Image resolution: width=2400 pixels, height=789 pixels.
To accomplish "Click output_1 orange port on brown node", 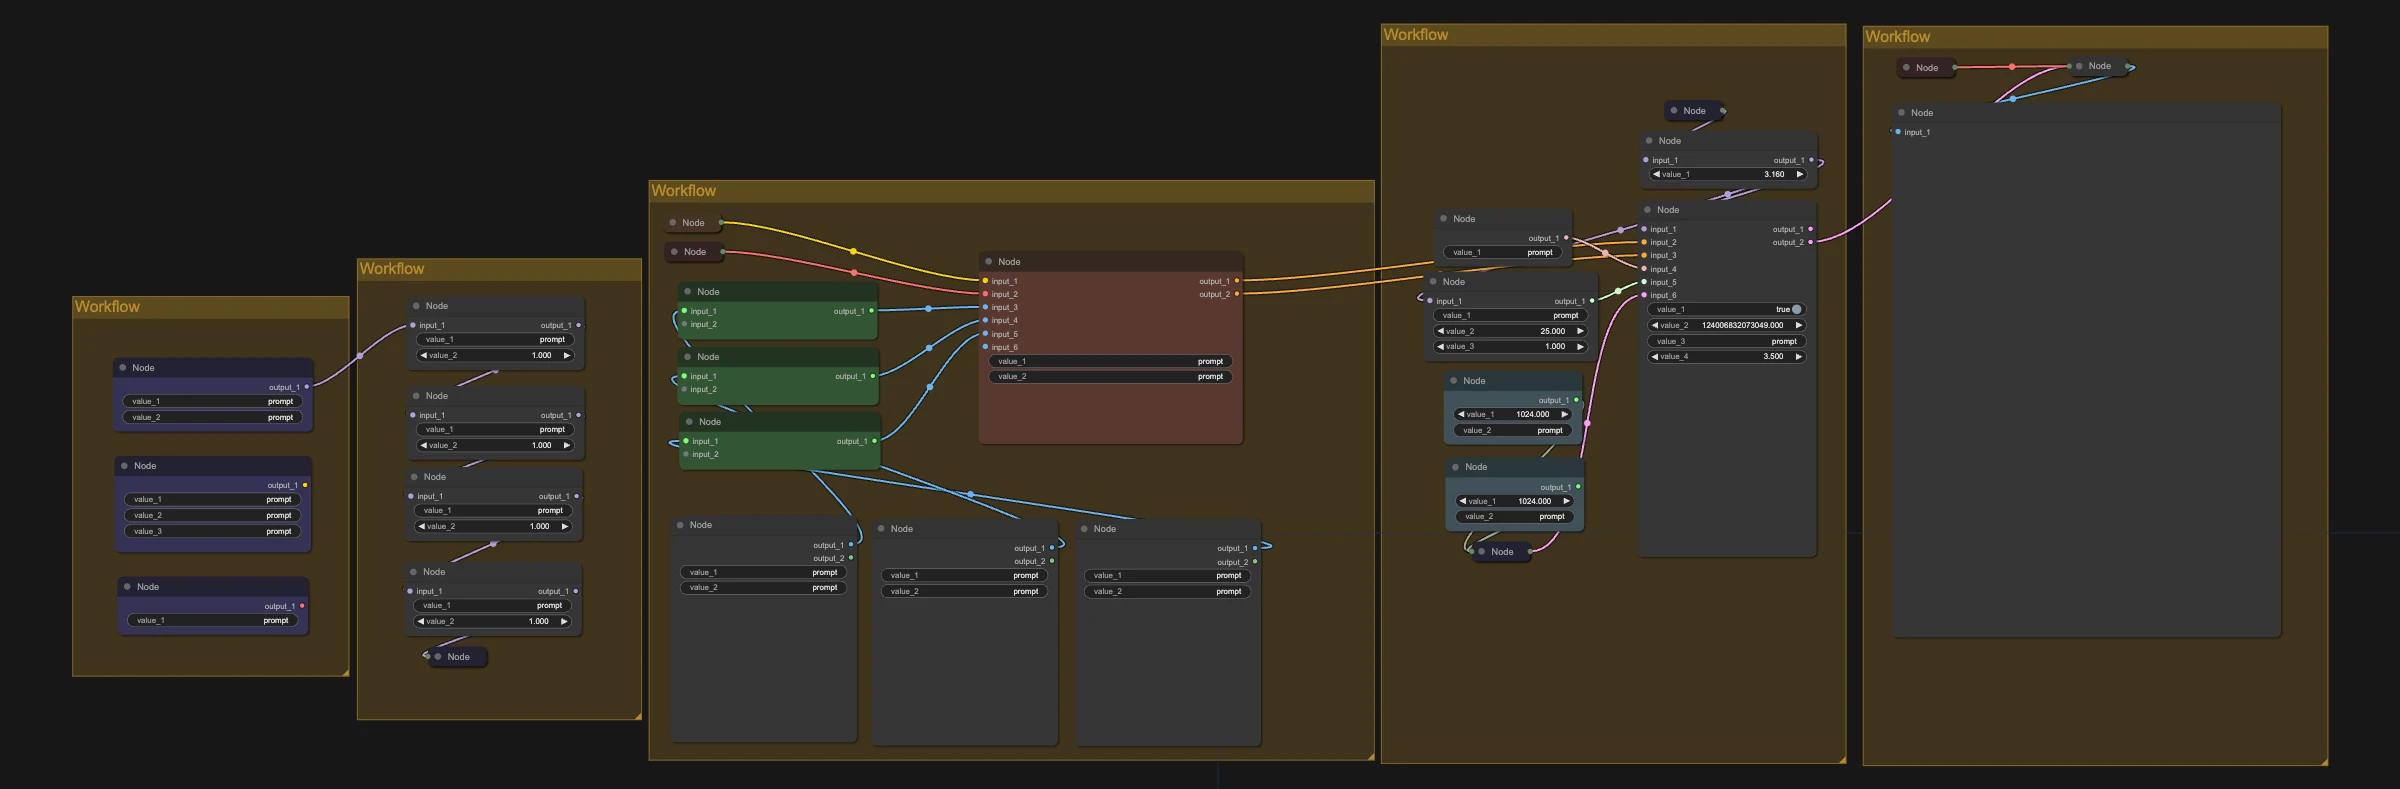I will tap(1237, 281).
